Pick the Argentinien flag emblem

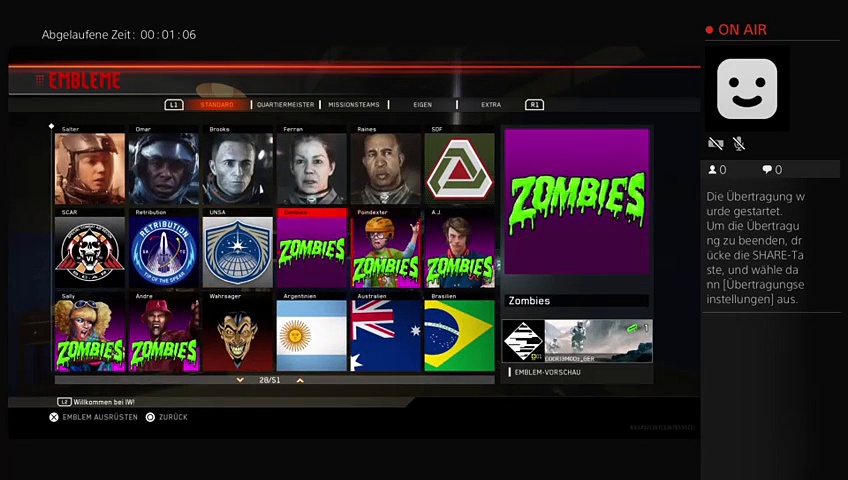312,336
